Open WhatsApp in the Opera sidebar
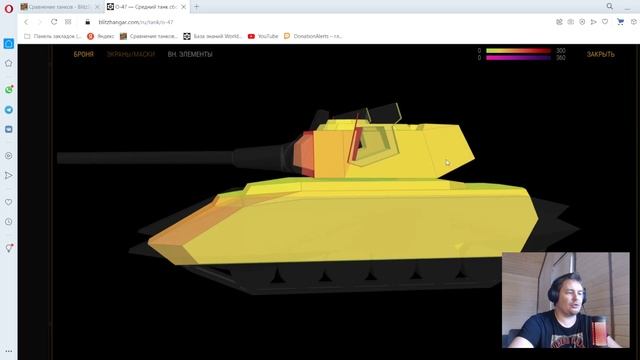The width and height of the screenshot is (640, 360). pyautogui.click(x=9, y=89)
